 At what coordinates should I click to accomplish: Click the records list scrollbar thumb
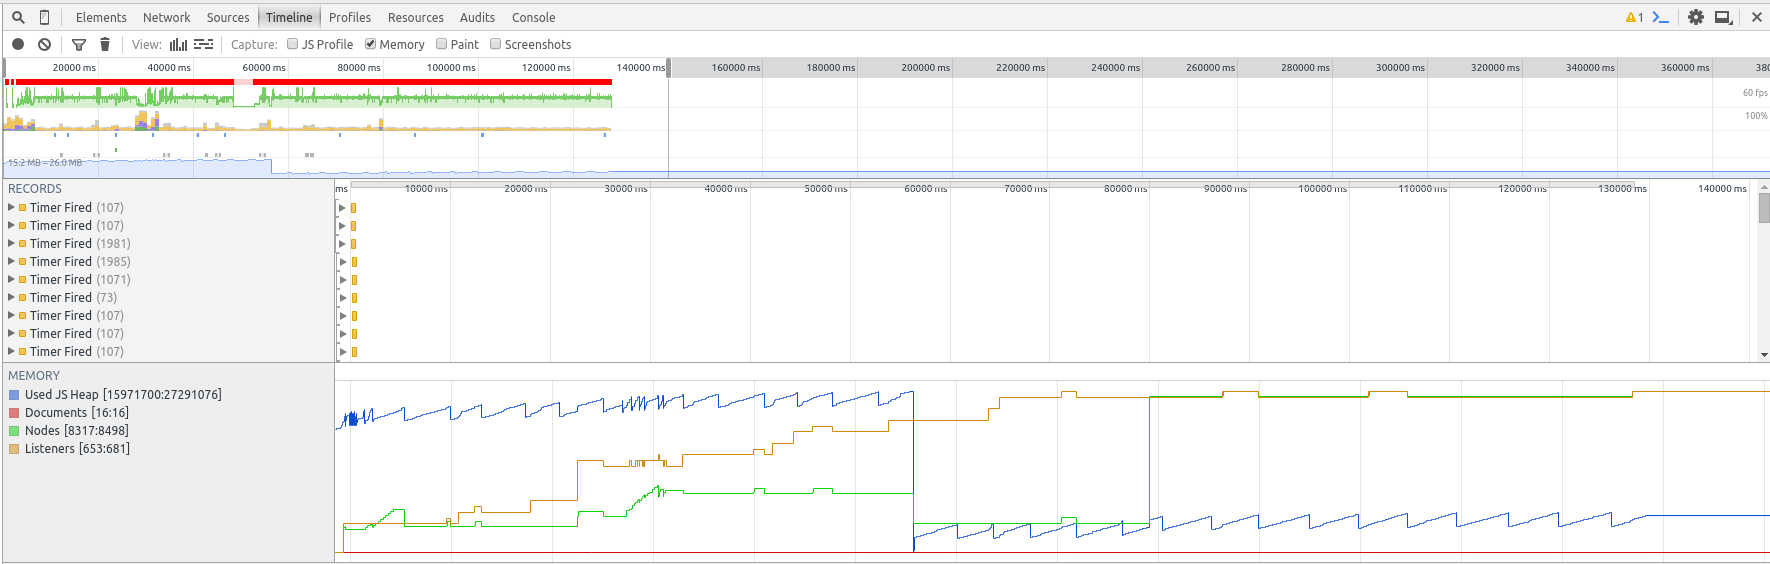(x=1764, y=208)
